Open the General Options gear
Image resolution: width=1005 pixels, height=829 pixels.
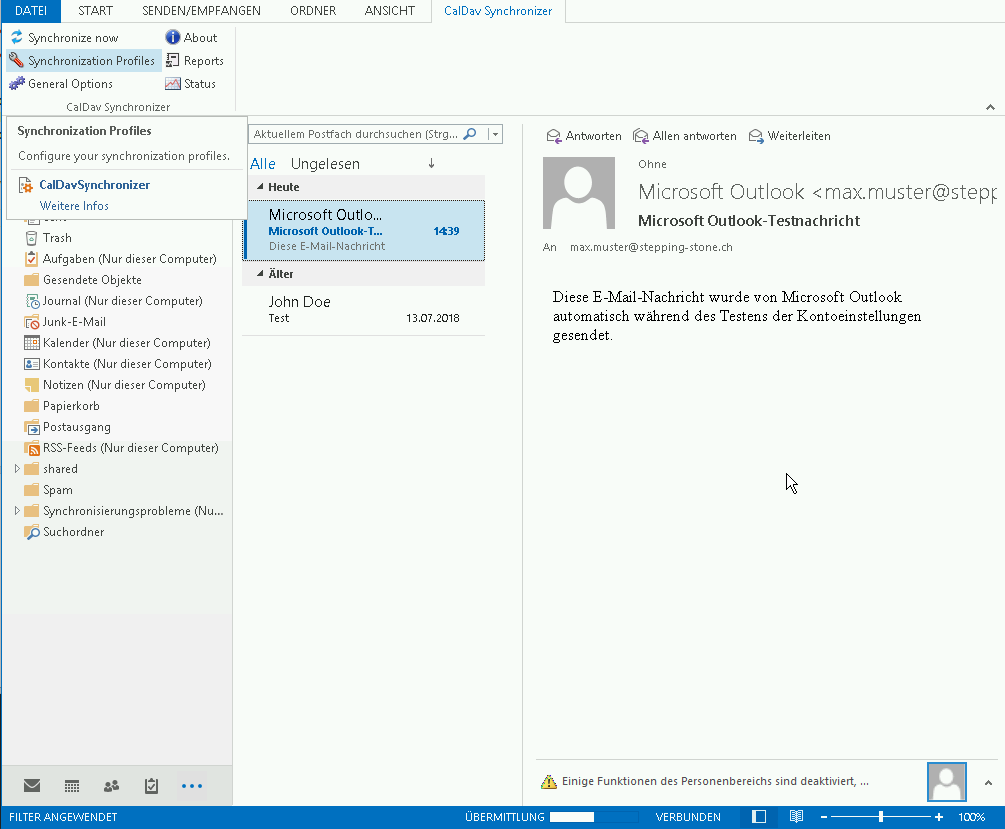[x=17, y=84]
